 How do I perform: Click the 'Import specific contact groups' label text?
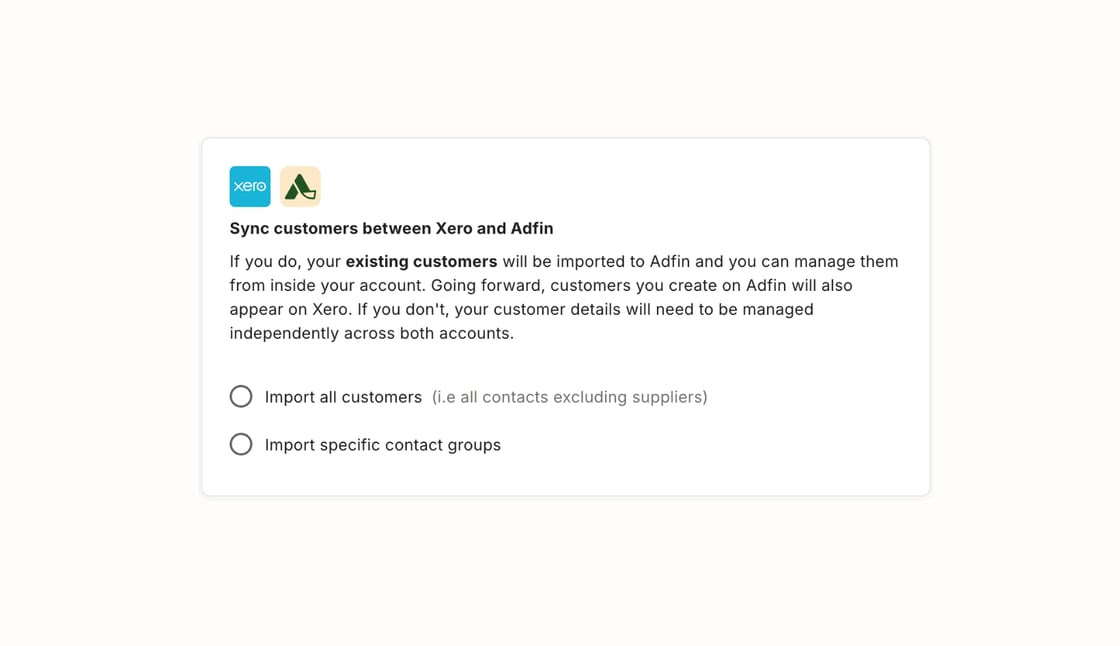pyautogui.click(x=383, y=445)
